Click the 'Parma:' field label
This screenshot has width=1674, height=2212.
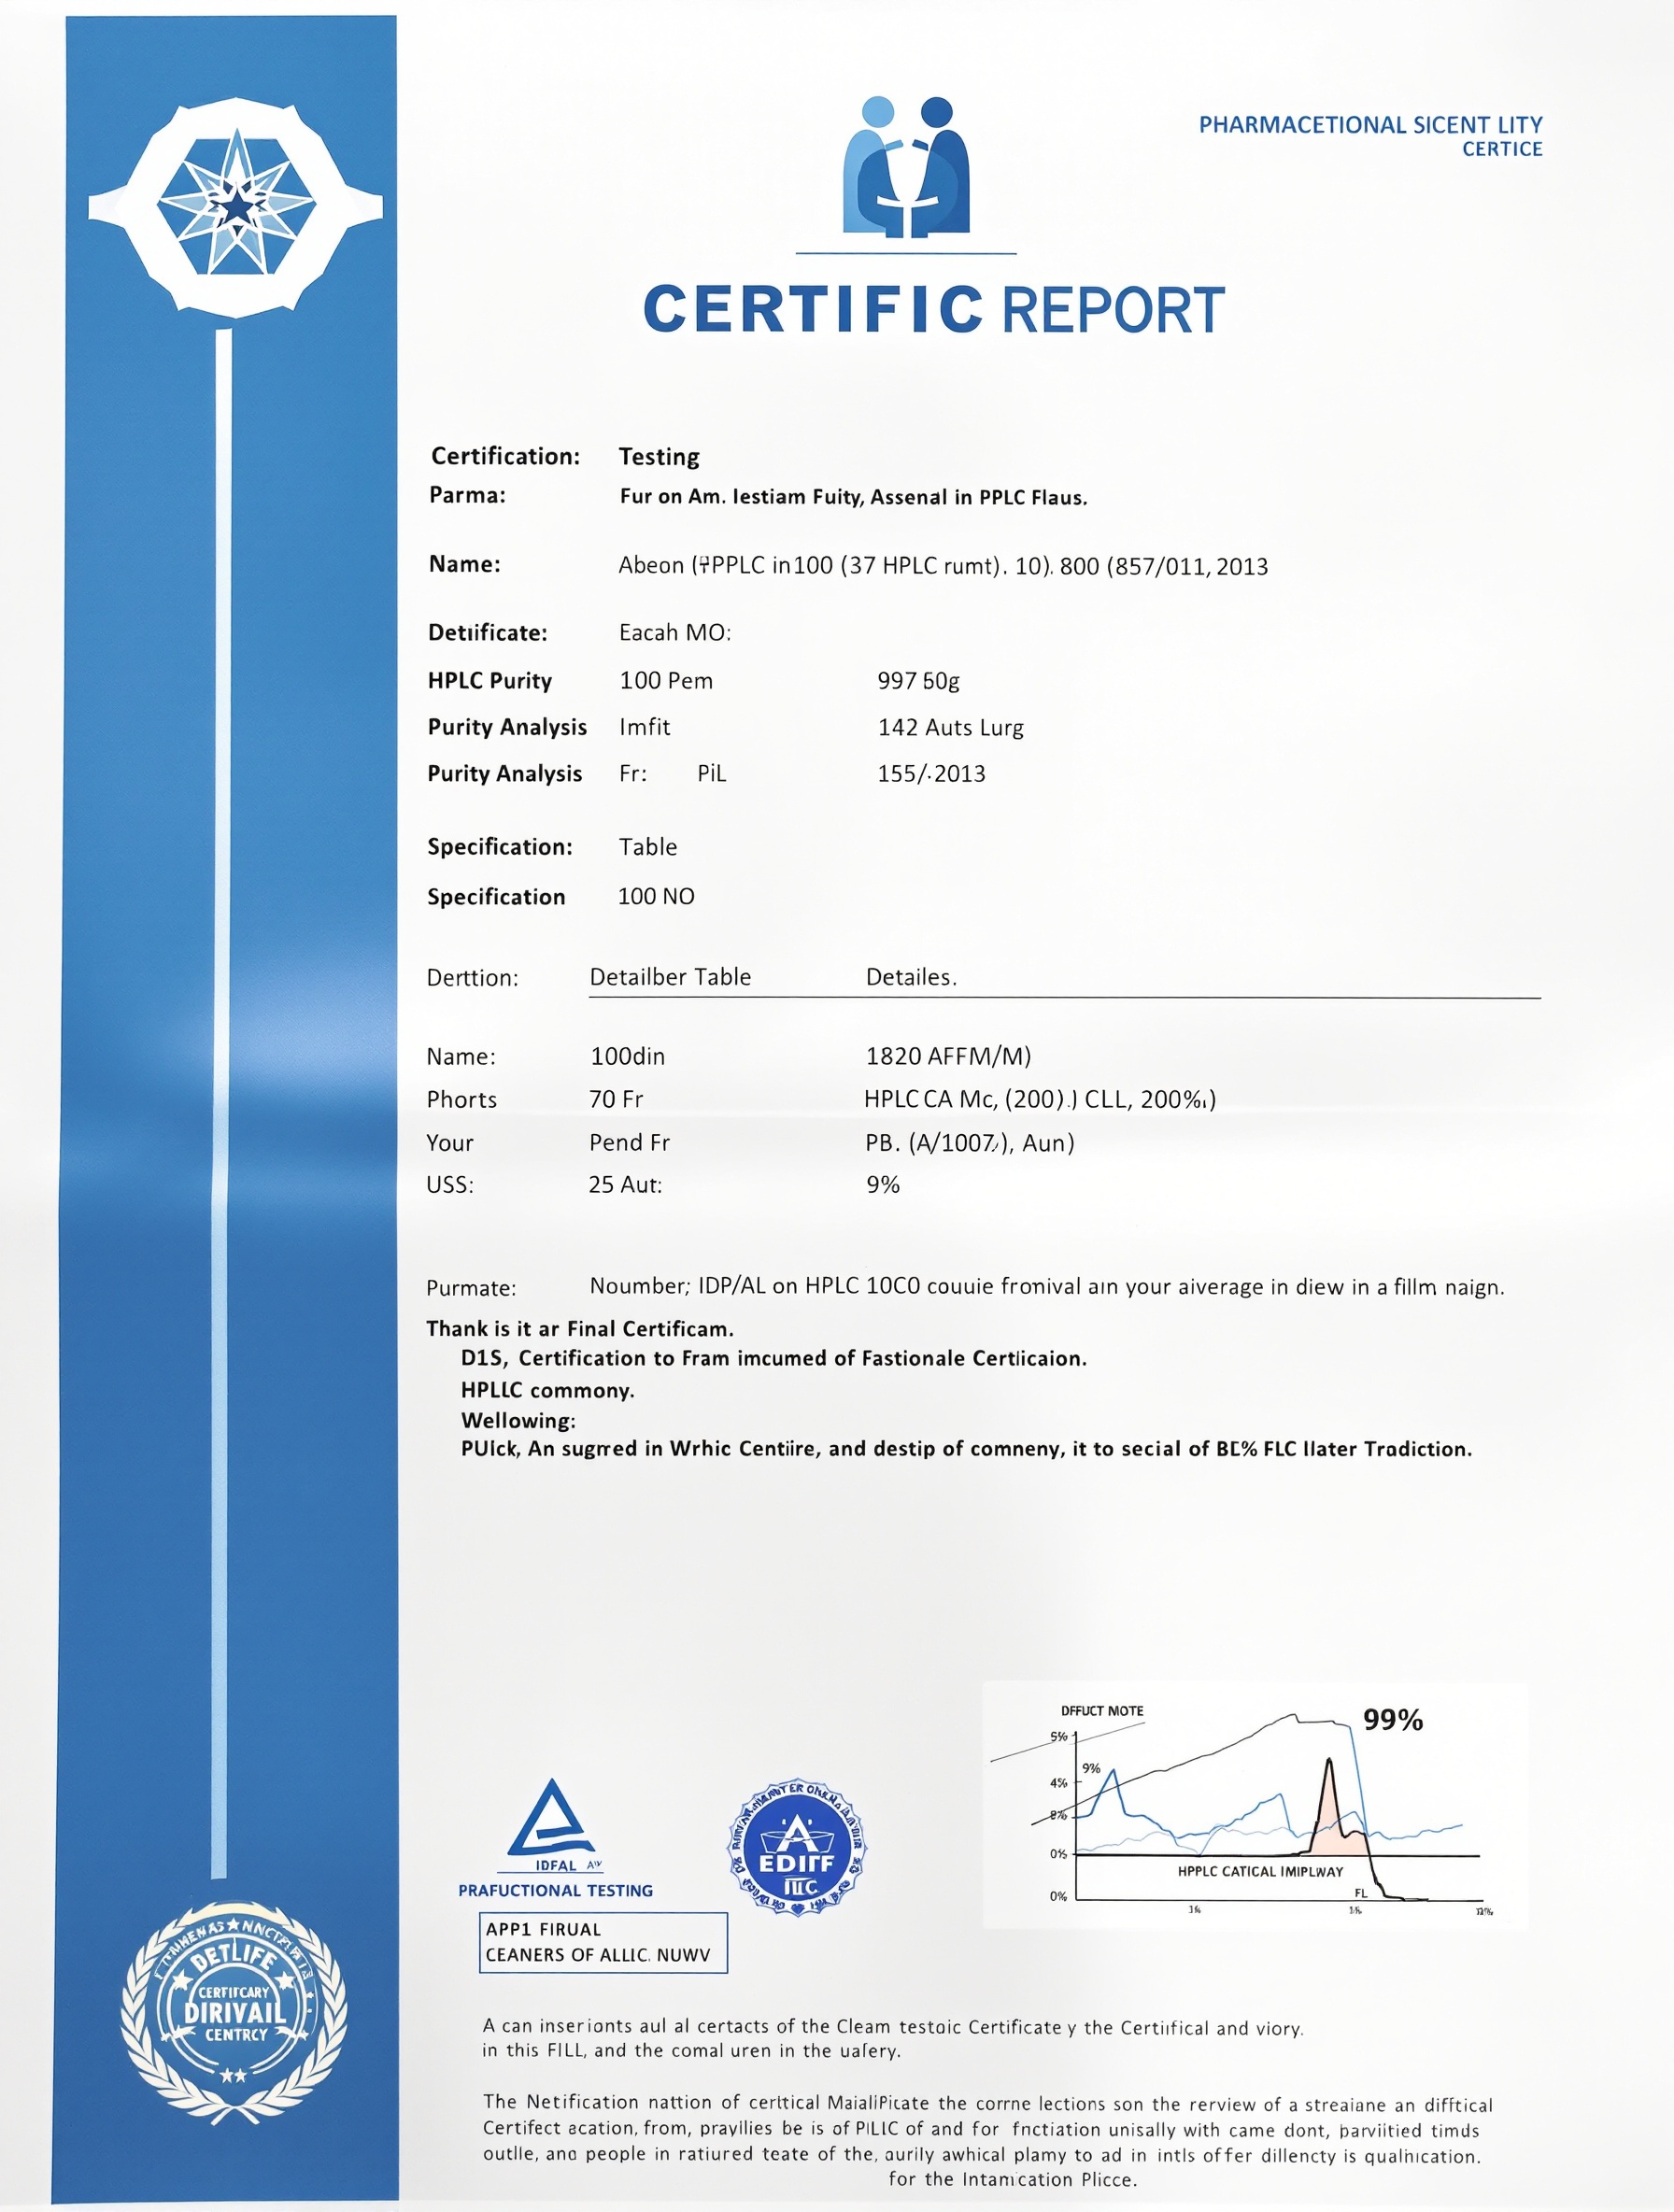point(467,495)
